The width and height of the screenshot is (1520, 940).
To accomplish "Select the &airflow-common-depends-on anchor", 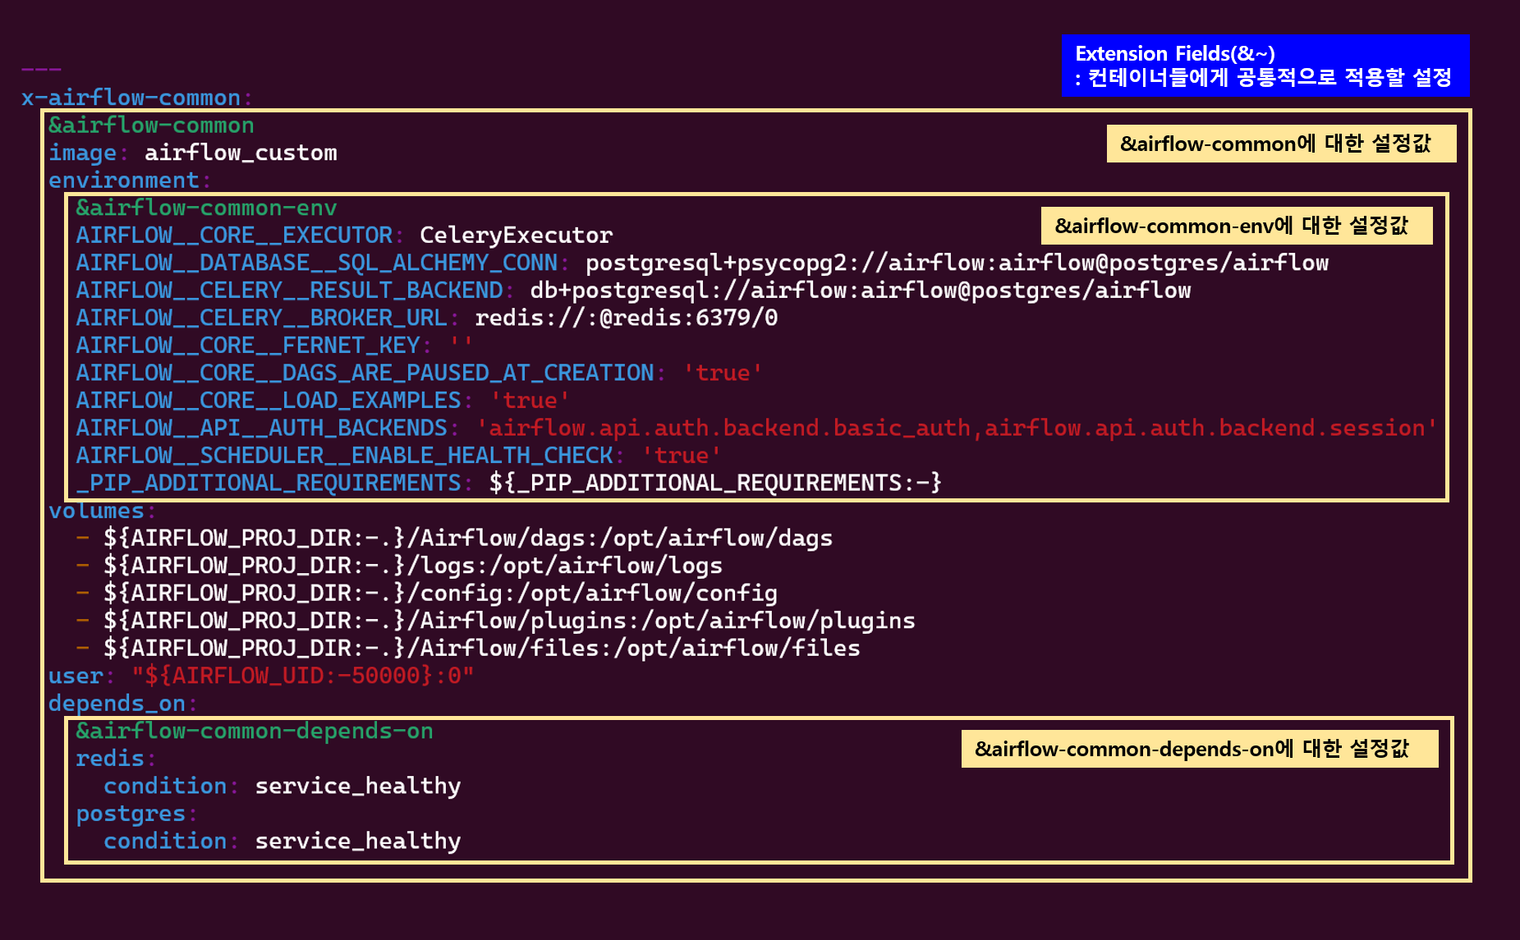I will coord(254,731).
